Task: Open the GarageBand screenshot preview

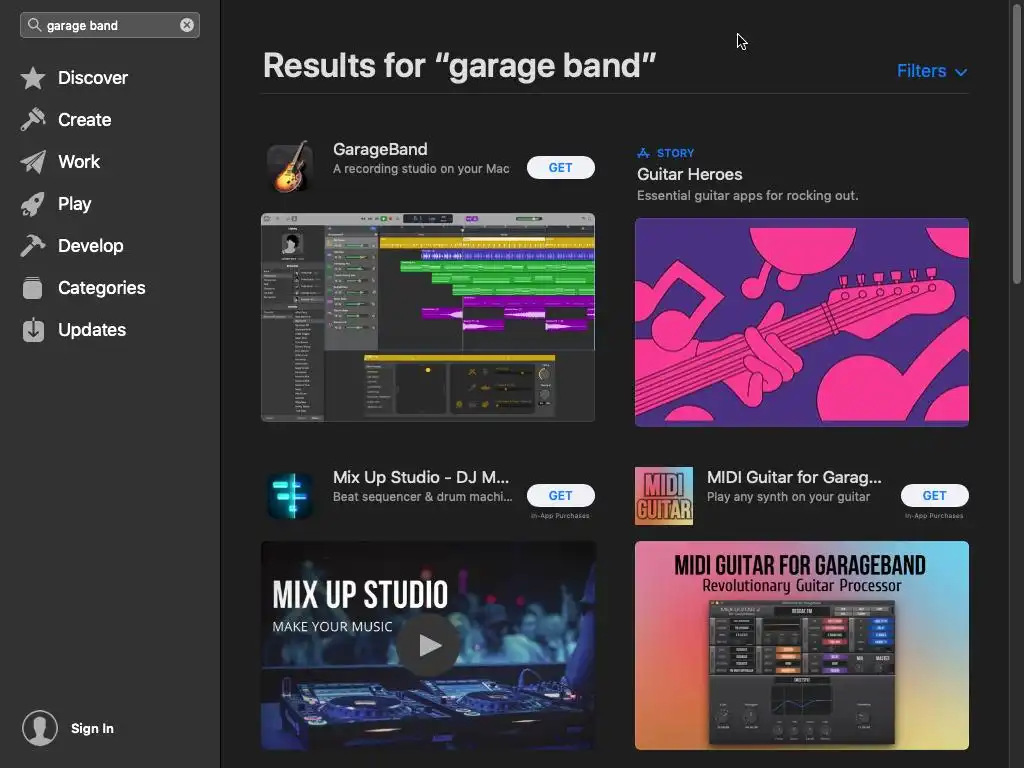Action: (x=428, y=317)
